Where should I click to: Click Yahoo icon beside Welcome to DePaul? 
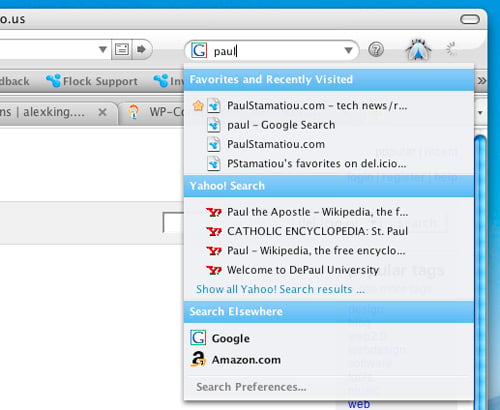click(214, 270)
